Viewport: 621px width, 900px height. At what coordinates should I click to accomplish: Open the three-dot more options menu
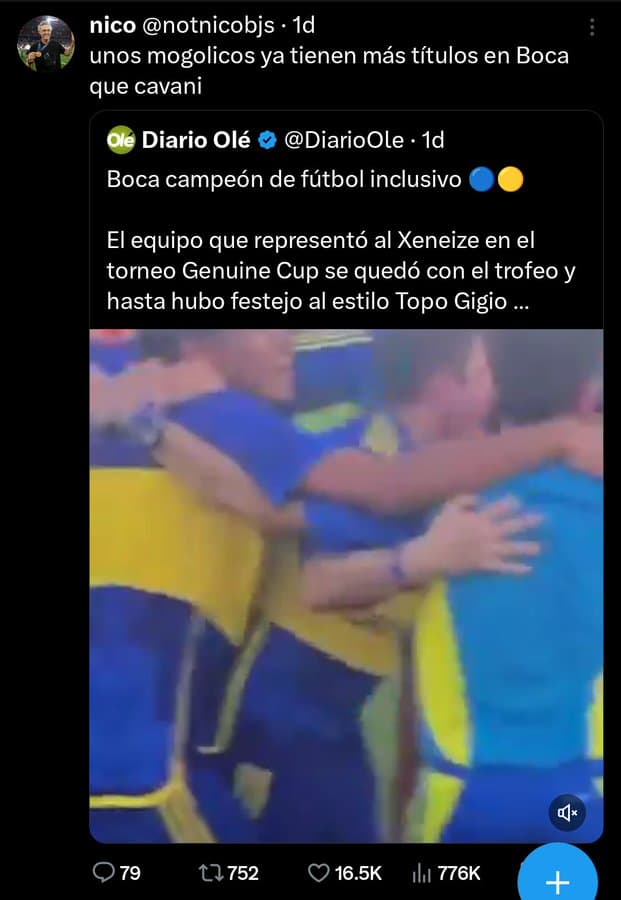592,27
